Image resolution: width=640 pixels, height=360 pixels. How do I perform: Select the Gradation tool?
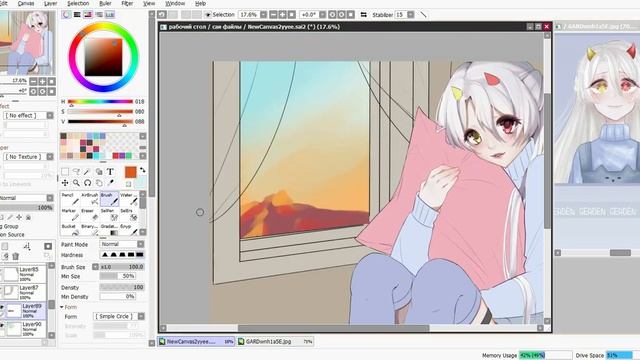coord(109,229)
